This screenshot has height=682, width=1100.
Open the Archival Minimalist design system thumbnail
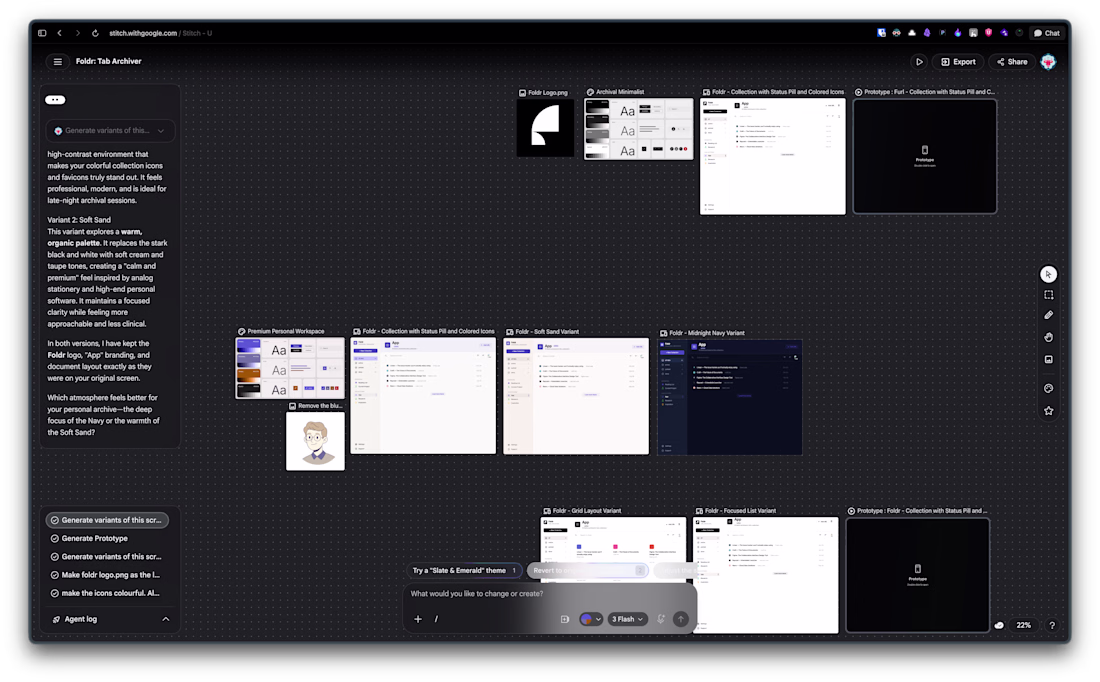click(x=638, y=129)
